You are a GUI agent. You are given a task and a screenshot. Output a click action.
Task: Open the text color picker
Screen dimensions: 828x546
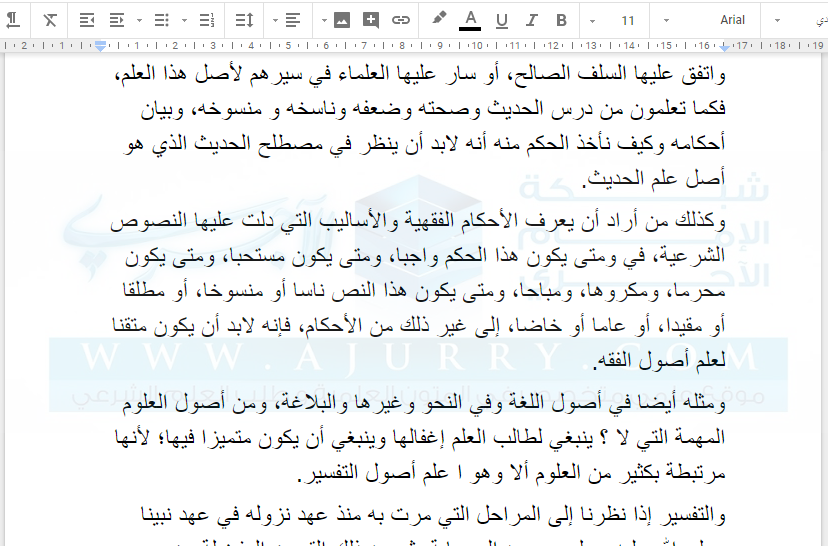click(470, 20)
